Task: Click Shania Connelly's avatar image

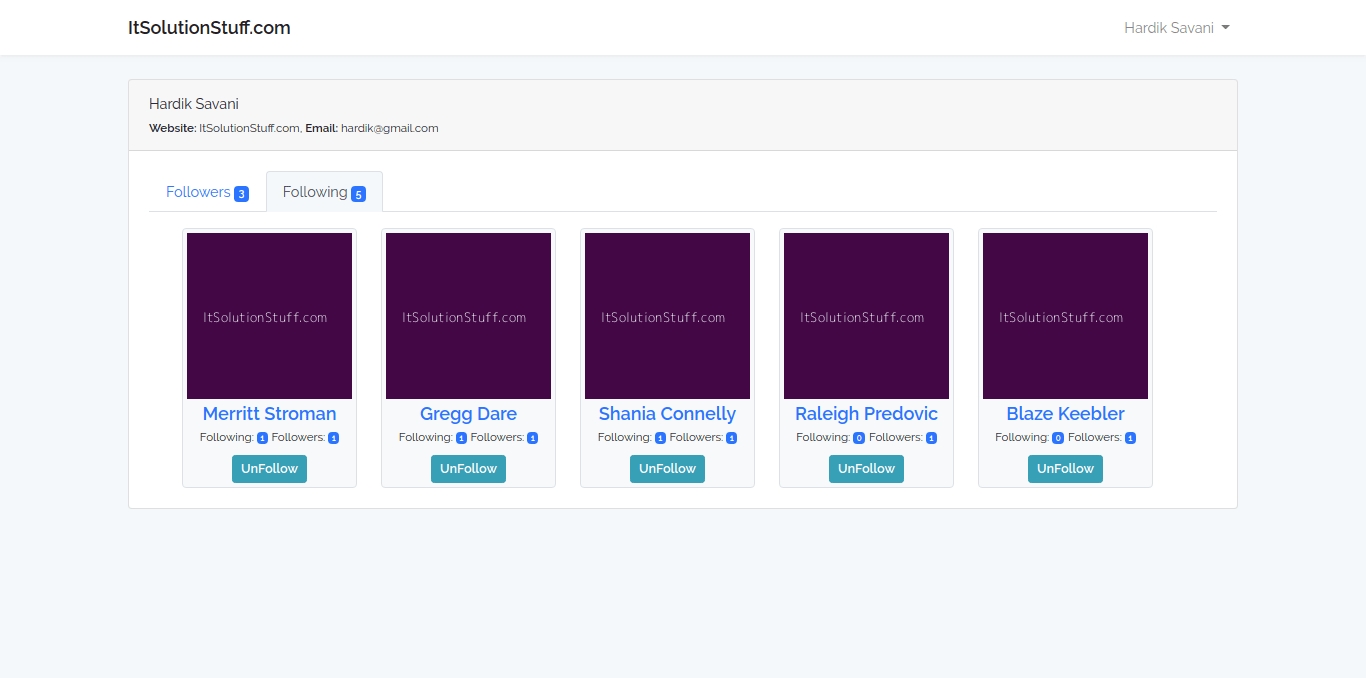Action: pos(667,316)
